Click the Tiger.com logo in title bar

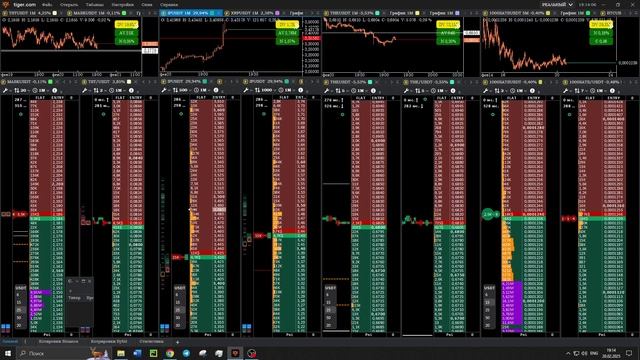point(5,4)
